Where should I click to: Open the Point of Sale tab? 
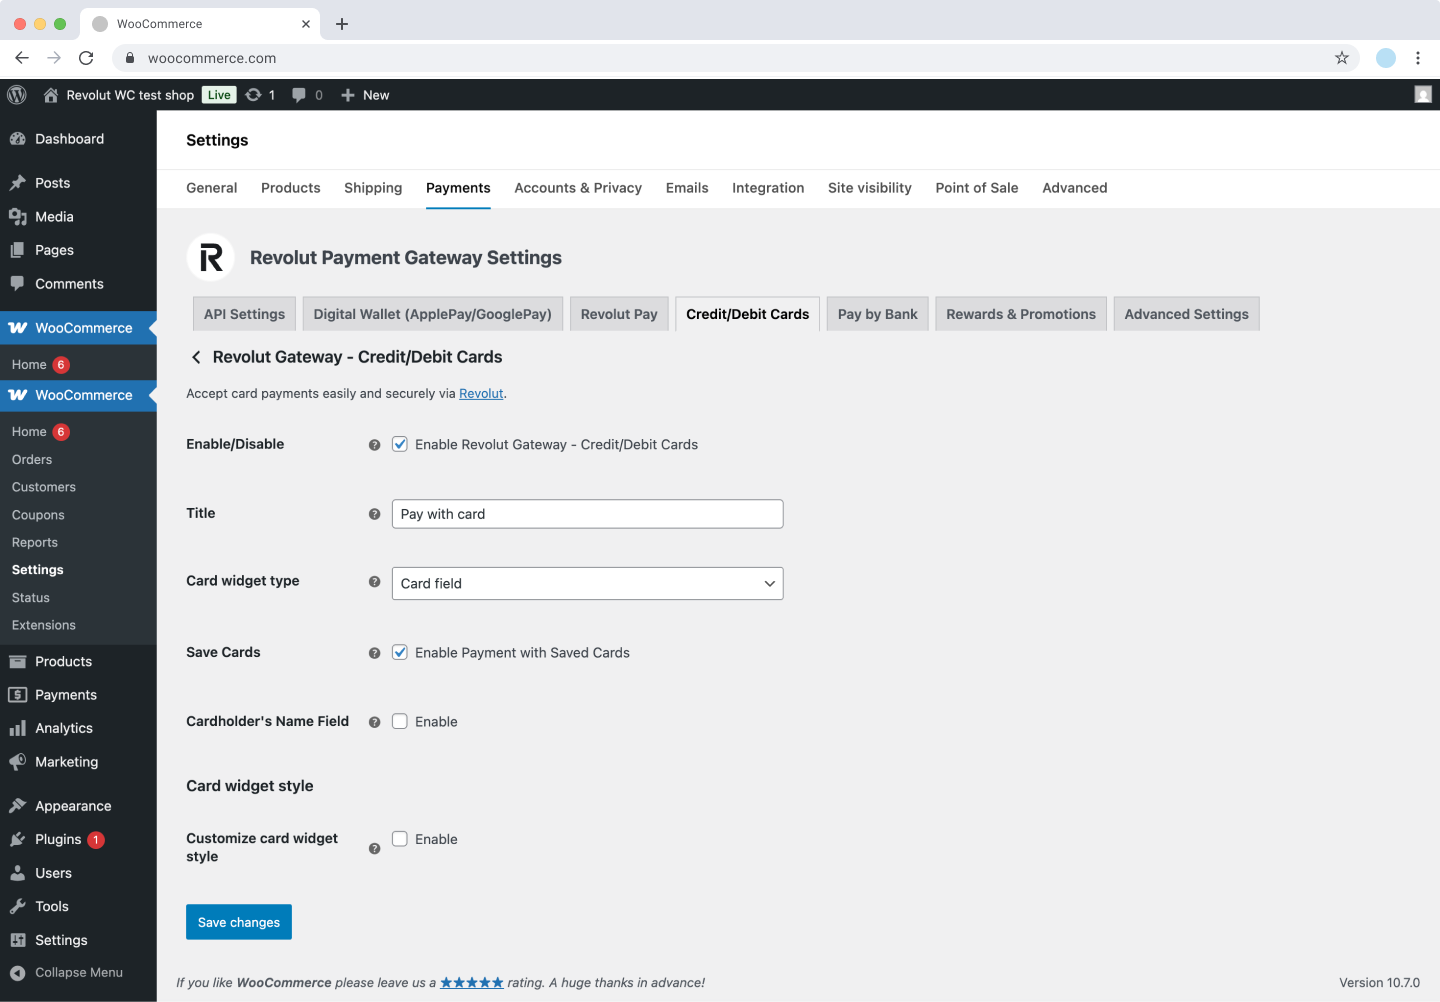977,188
